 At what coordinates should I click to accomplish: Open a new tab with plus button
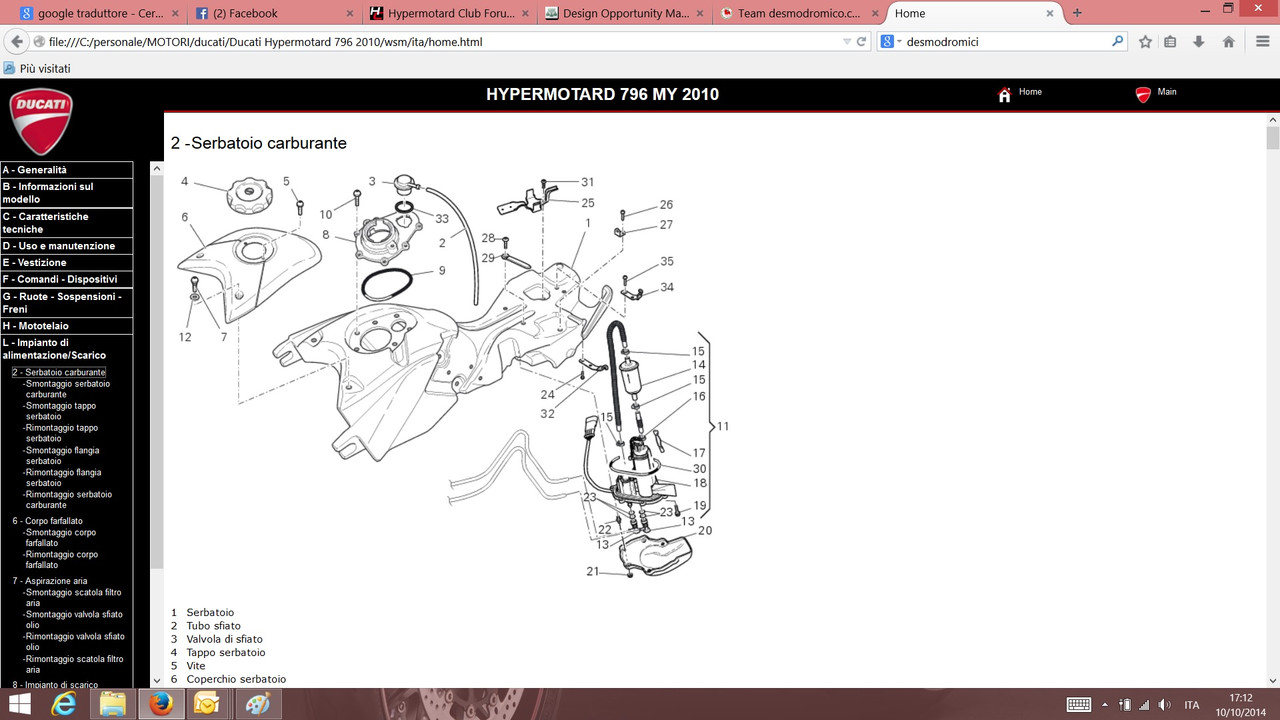(x=1077, y=13)
